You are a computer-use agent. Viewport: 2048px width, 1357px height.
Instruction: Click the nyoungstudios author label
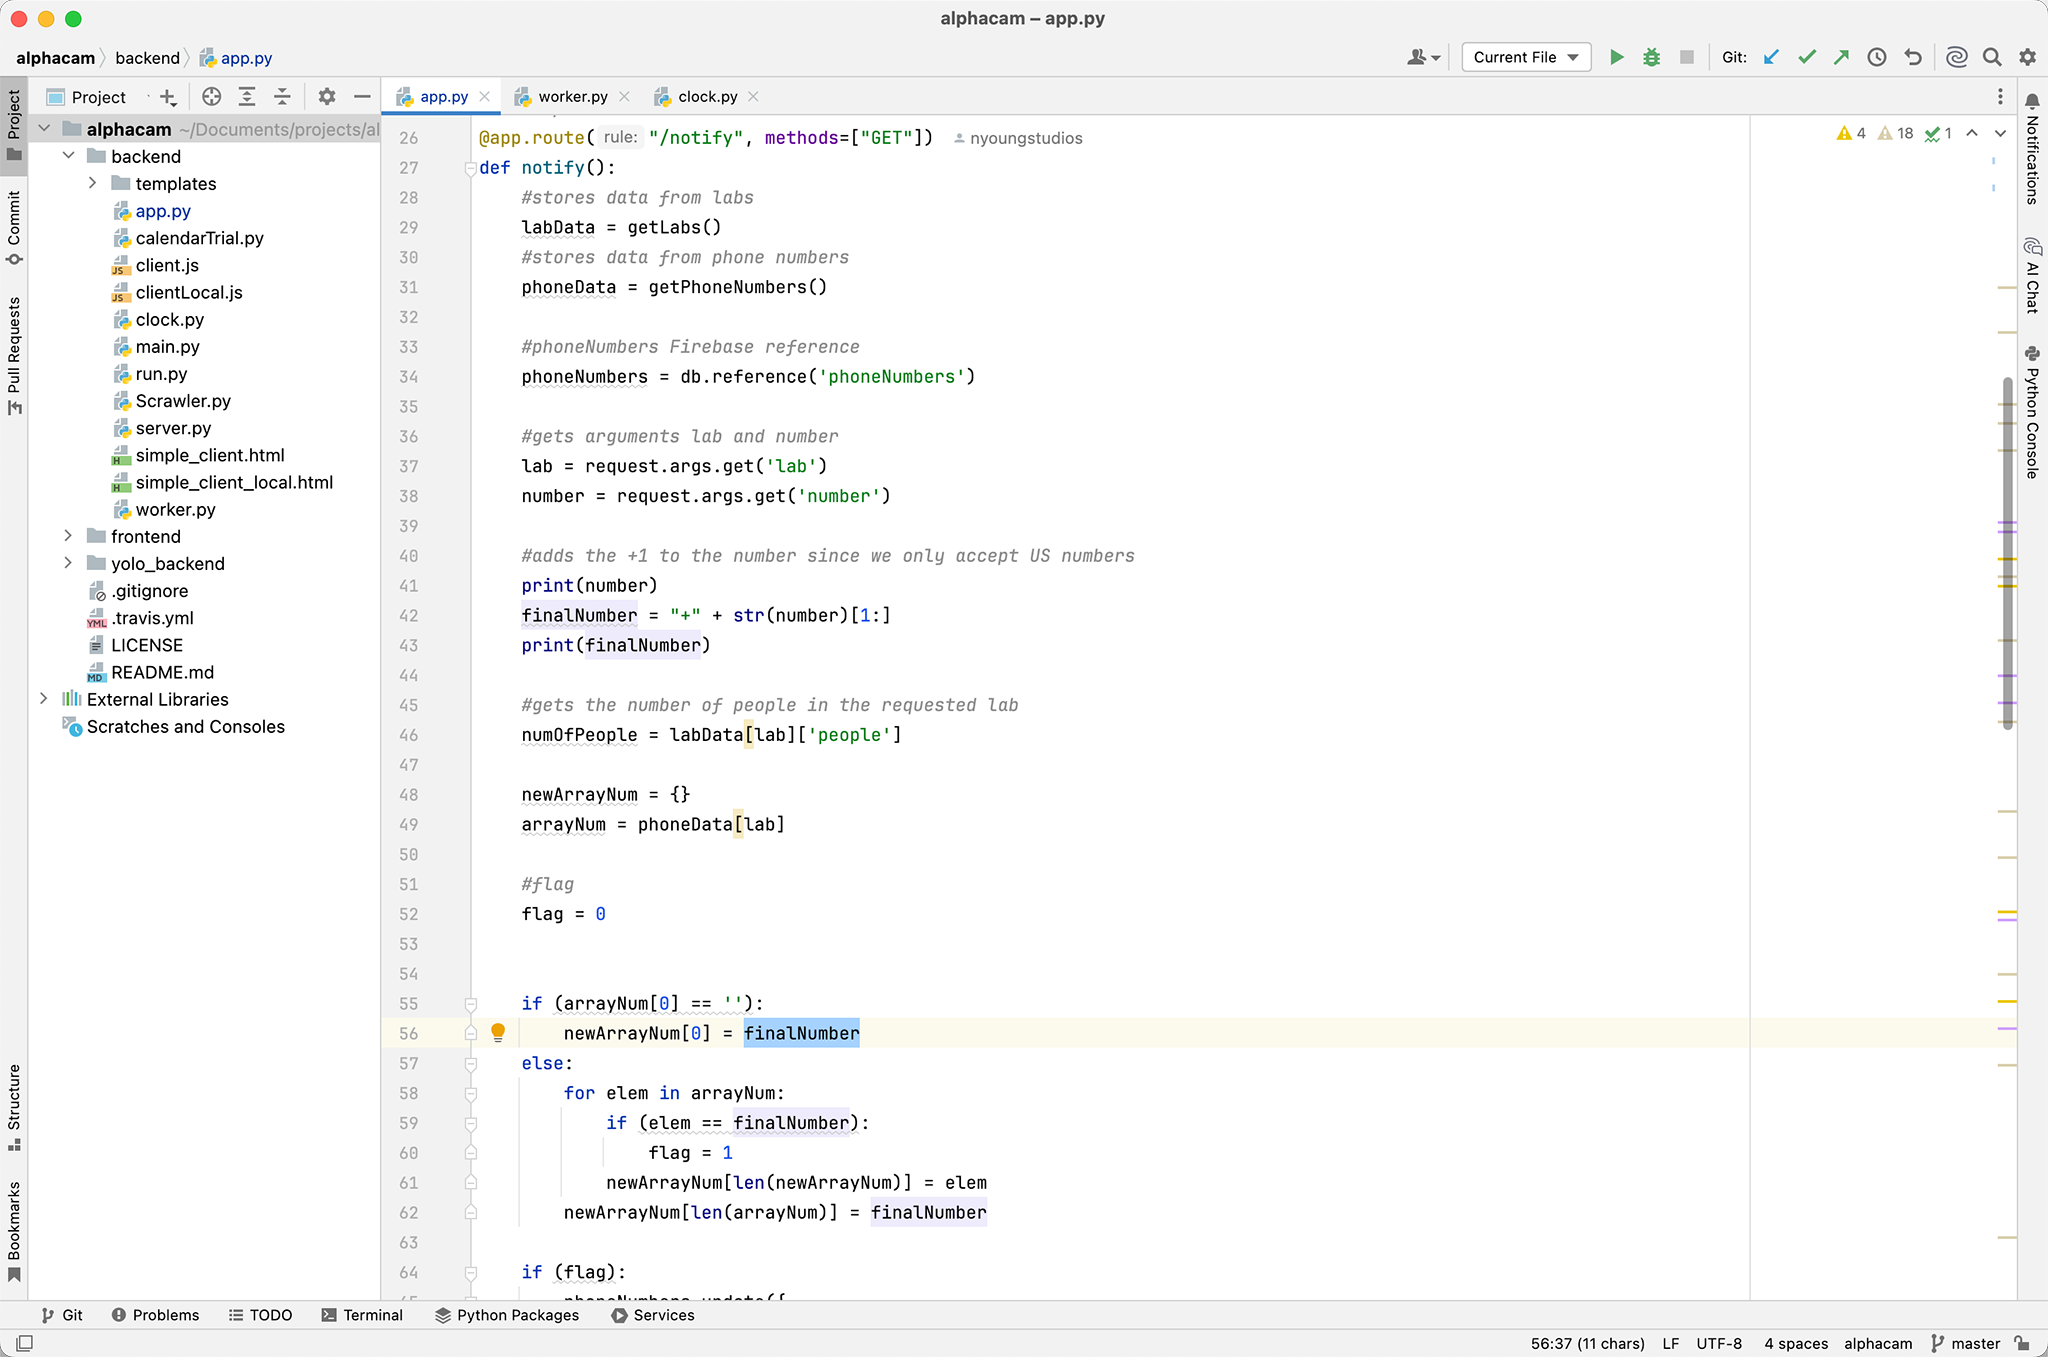pyautogui.click(x=1017, y=138)
